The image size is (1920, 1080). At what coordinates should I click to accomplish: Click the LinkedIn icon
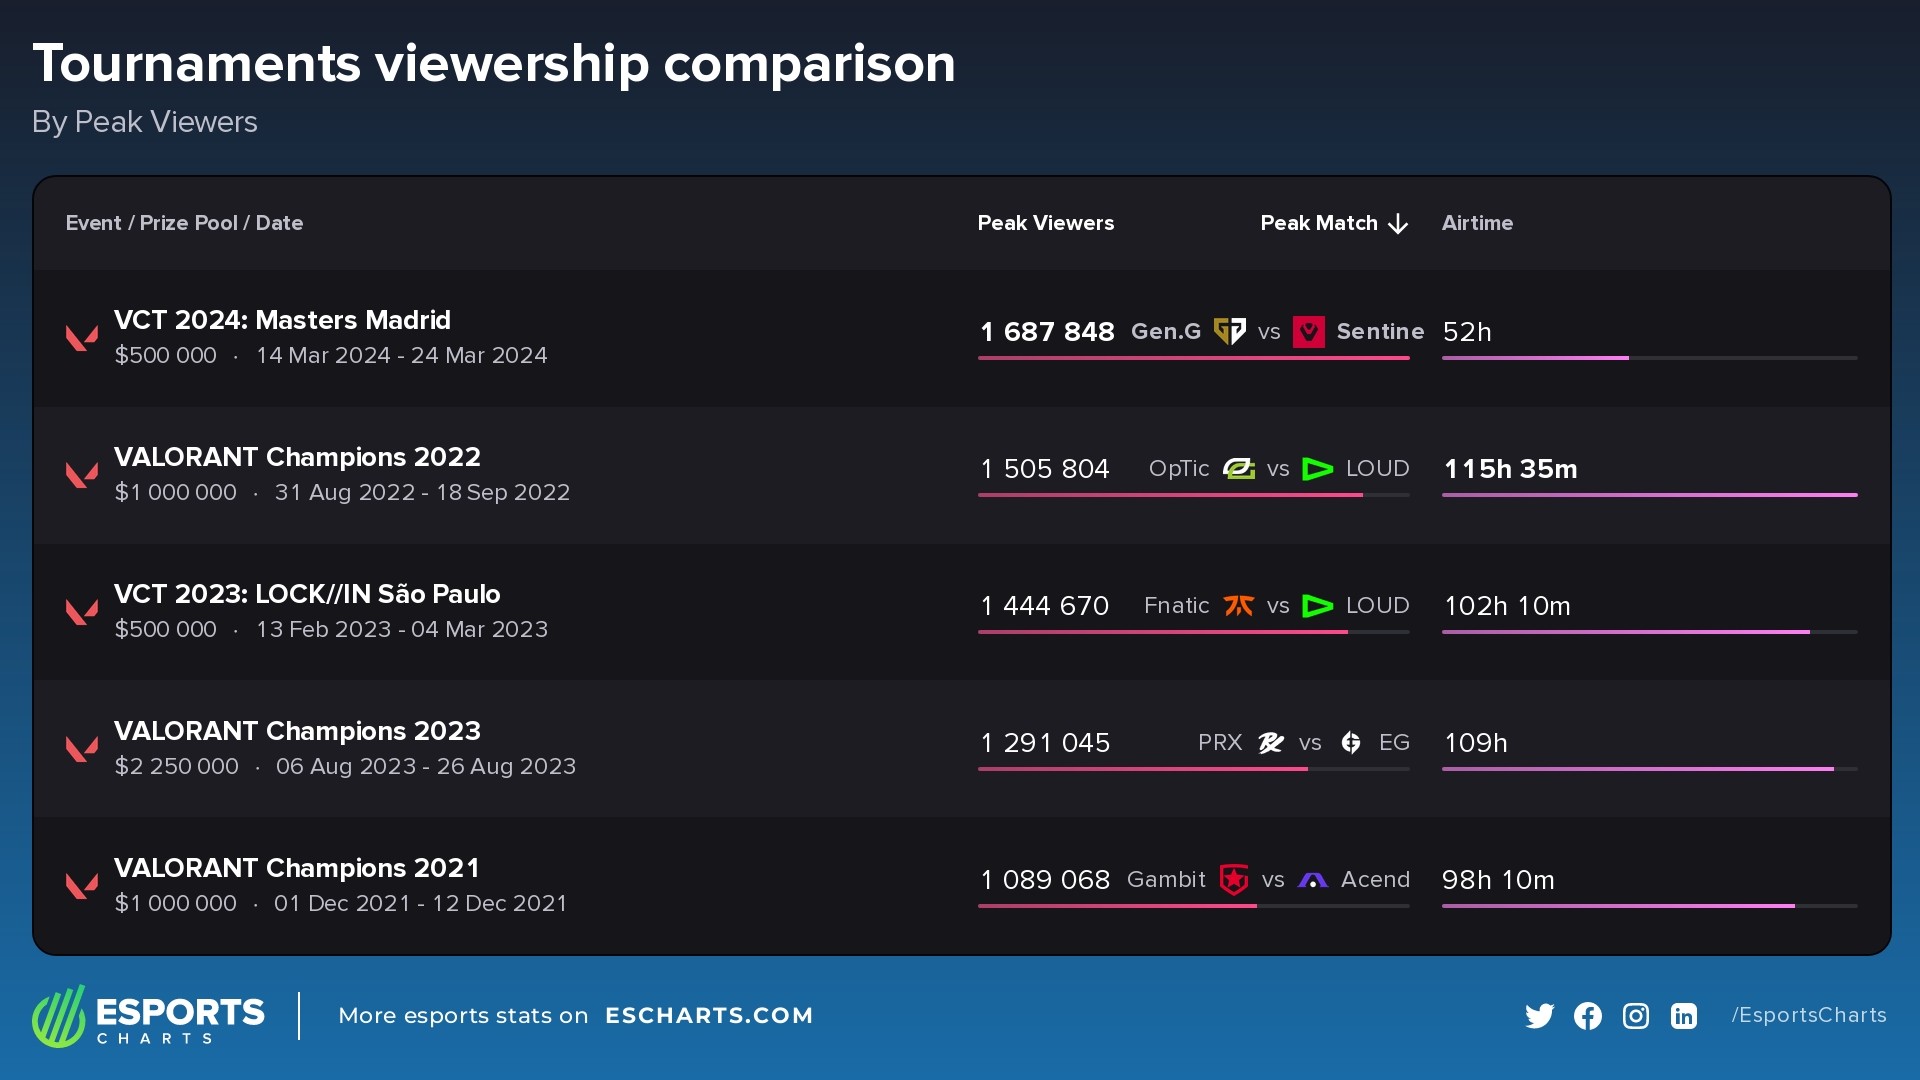(1683, 1015)
